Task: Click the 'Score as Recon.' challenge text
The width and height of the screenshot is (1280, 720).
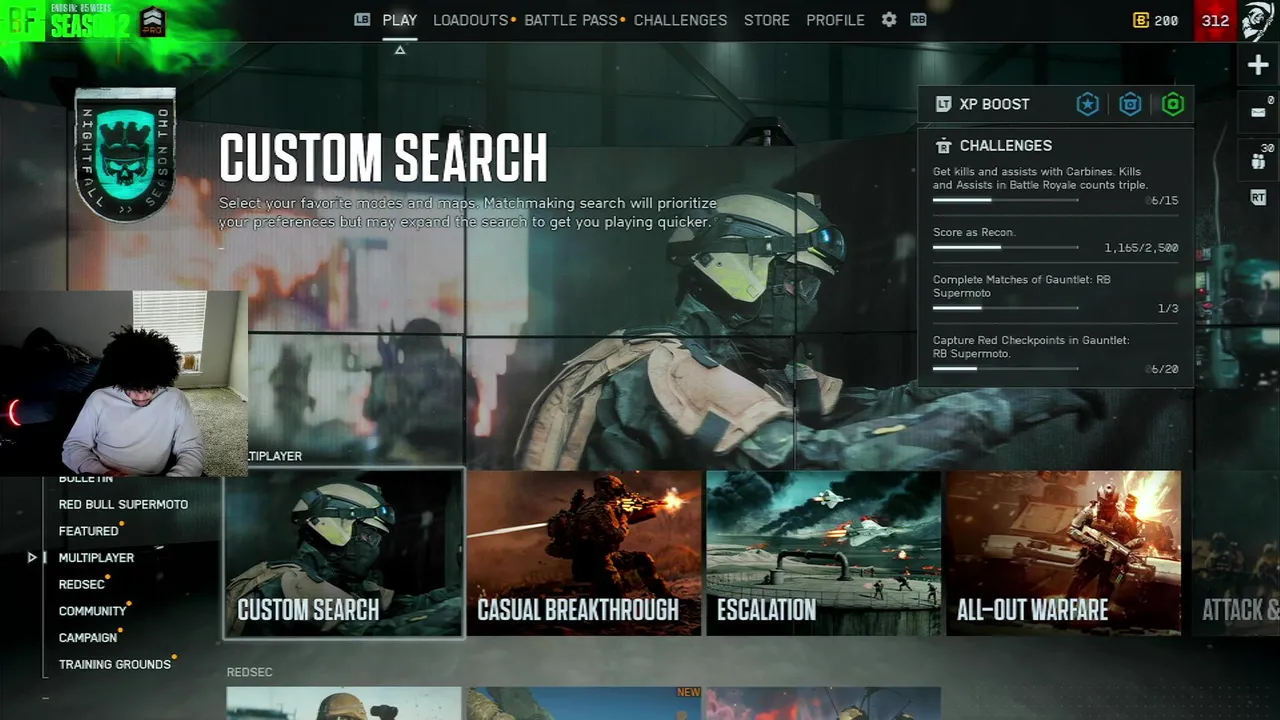Action: coord(974,232)
